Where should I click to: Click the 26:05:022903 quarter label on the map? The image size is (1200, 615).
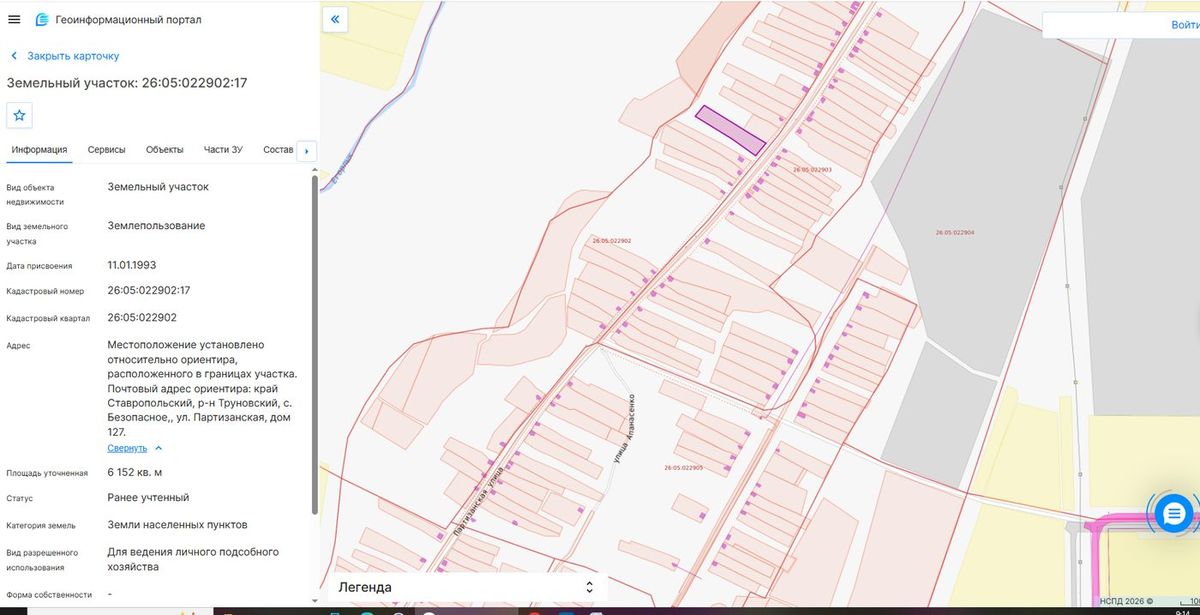pos(813,170)
